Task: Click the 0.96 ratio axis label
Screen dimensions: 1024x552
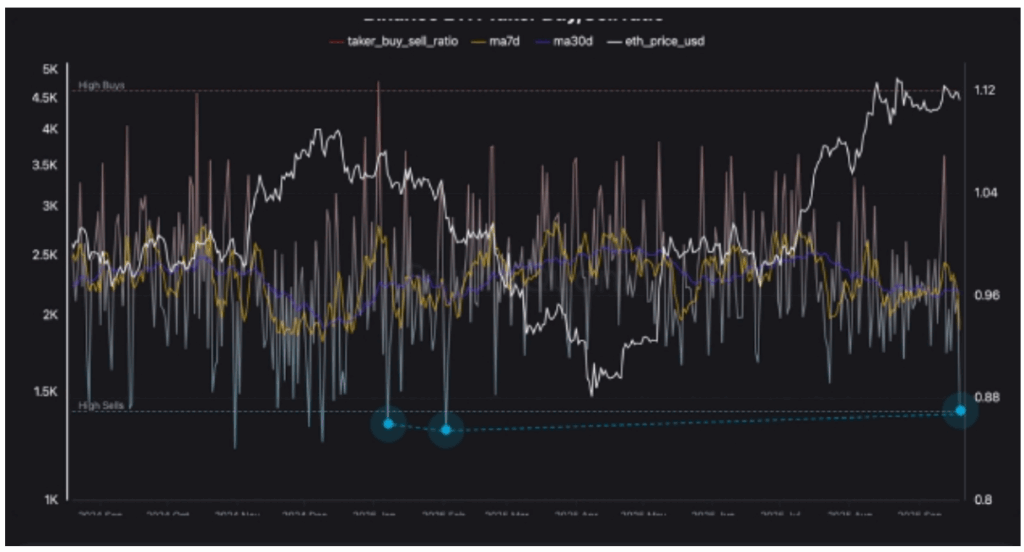Action: pyautogui.click(x=987, y=295)
